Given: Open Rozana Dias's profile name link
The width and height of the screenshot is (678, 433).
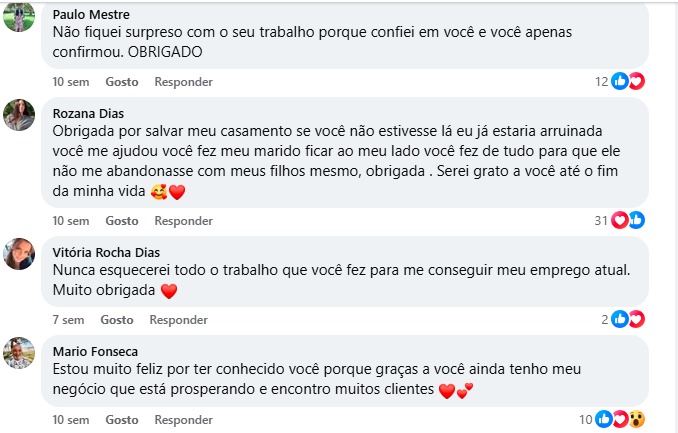Looking at the screenshot, I should (87, 113).
